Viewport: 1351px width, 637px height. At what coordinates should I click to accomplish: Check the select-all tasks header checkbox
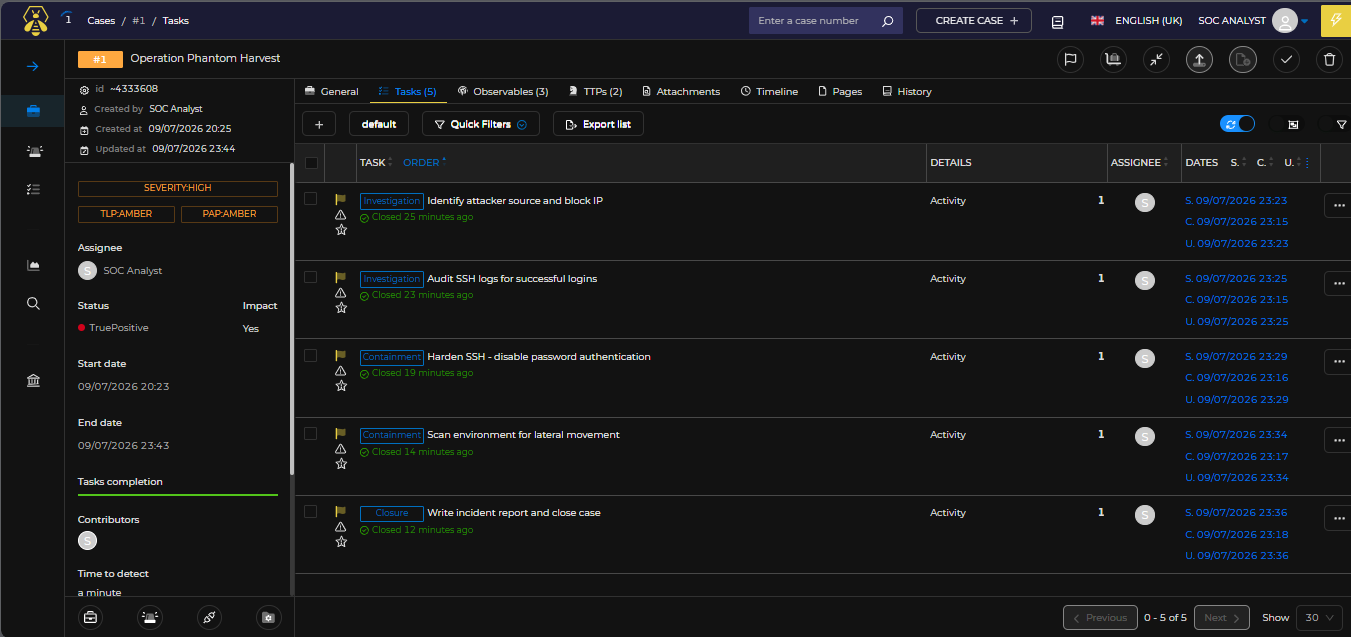311,163
